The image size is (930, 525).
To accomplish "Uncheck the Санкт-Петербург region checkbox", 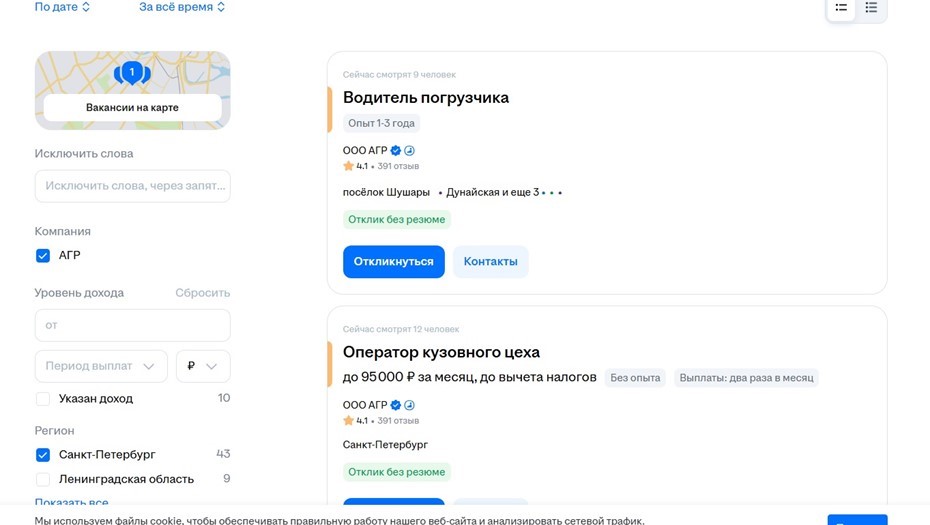I will coord(43,455).
